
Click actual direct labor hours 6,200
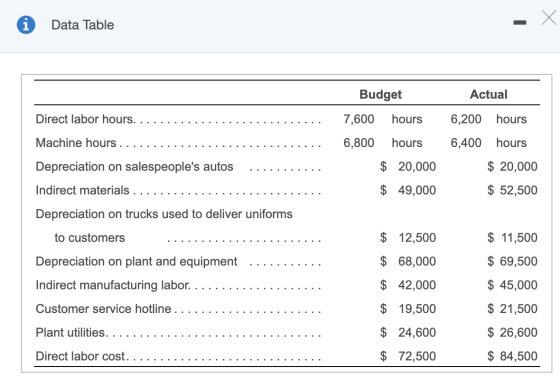[x=466, y=119]
